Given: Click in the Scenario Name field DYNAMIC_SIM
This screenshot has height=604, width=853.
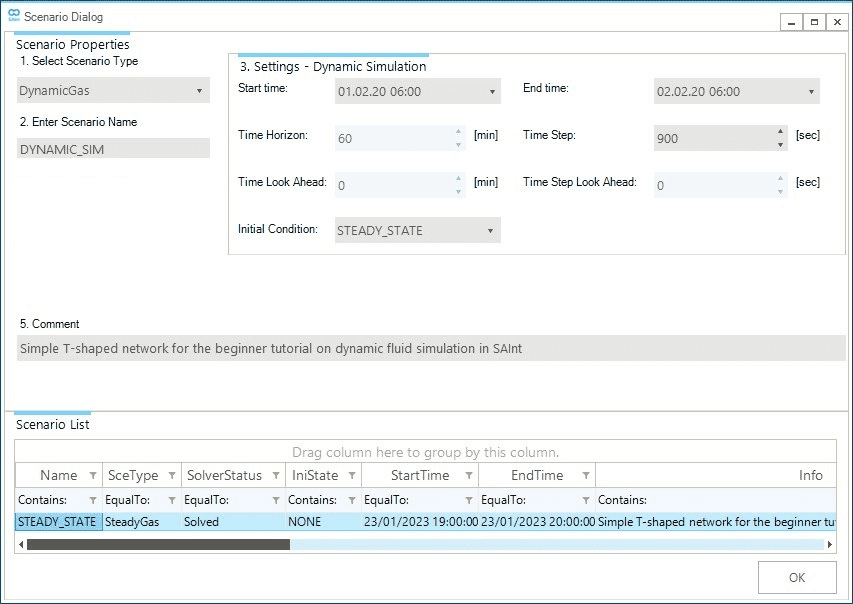Looking at the screenshot, I should click(113, 149).
